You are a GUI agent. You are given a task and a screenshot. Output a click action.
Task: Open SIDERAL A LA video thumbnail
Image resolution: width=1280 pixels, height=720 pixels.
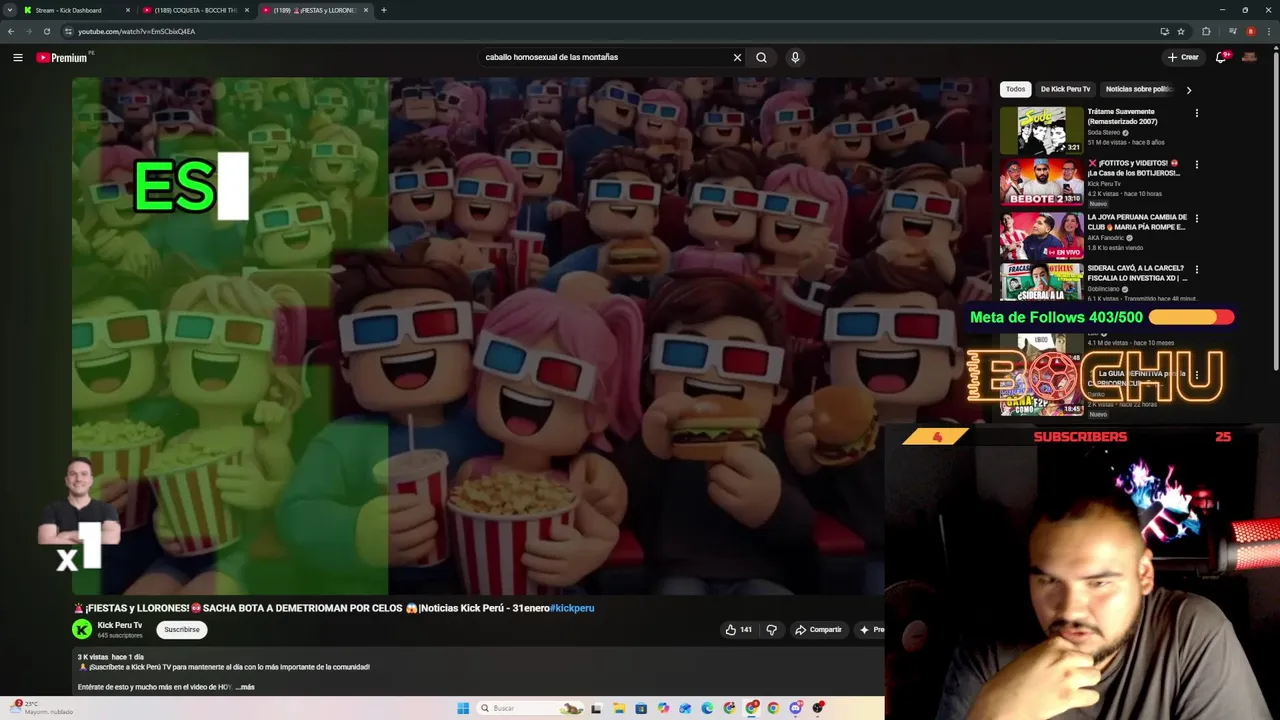(1041, 282)
